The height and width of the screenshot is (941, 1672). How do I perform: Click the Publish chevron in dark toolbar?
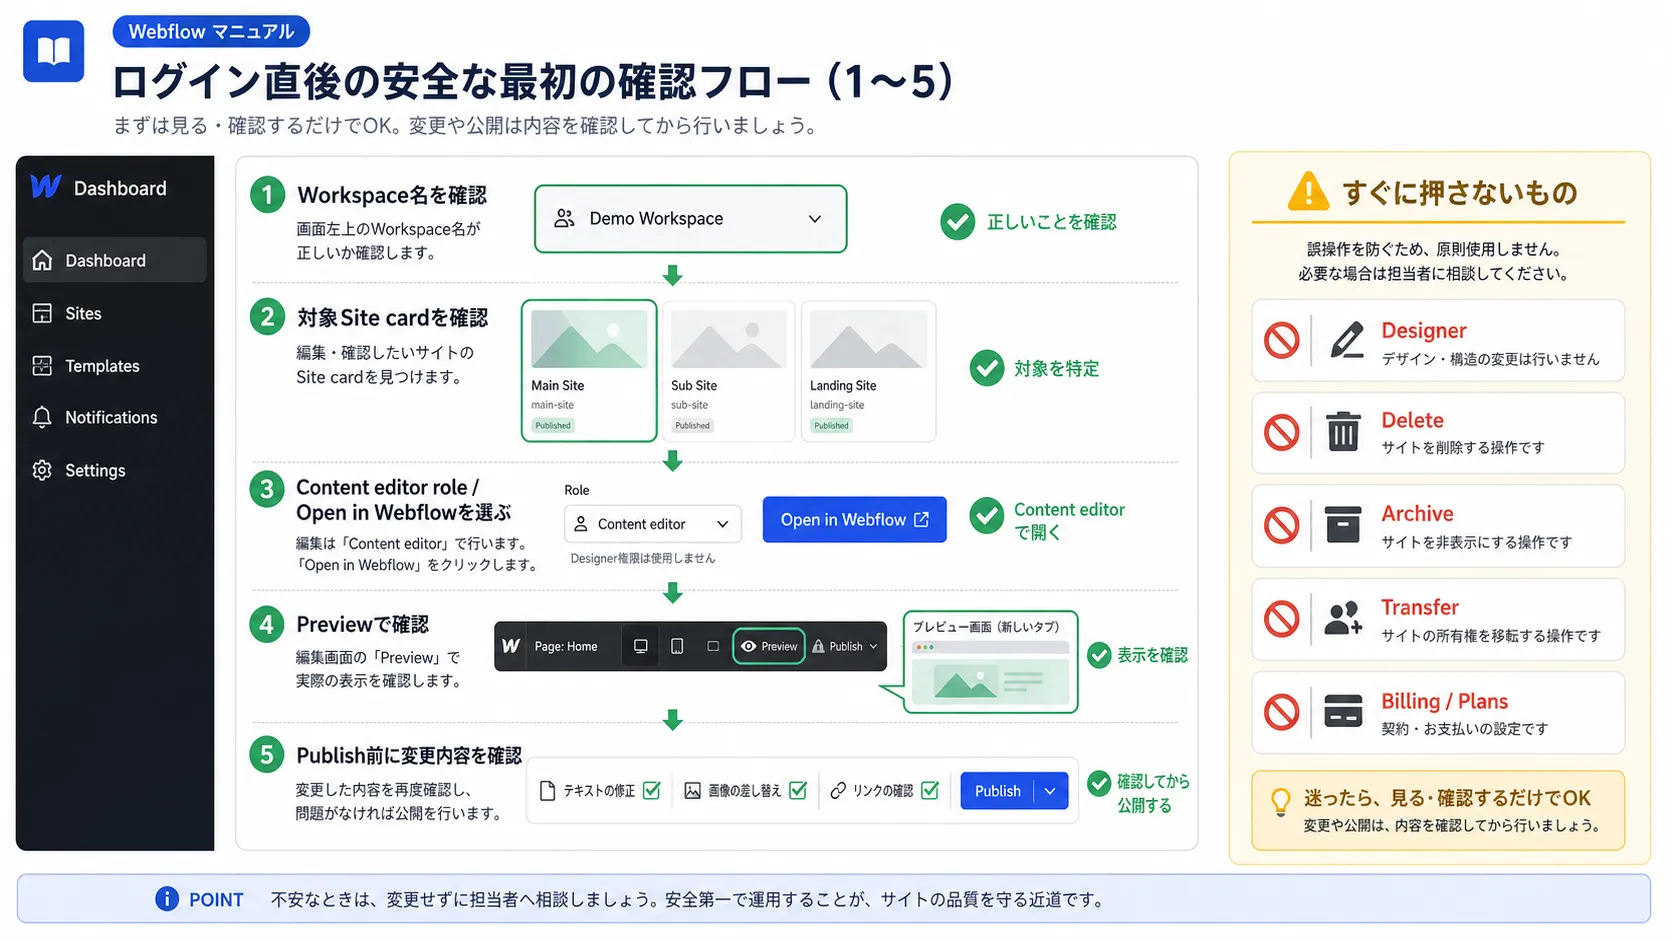click(873, 647)
